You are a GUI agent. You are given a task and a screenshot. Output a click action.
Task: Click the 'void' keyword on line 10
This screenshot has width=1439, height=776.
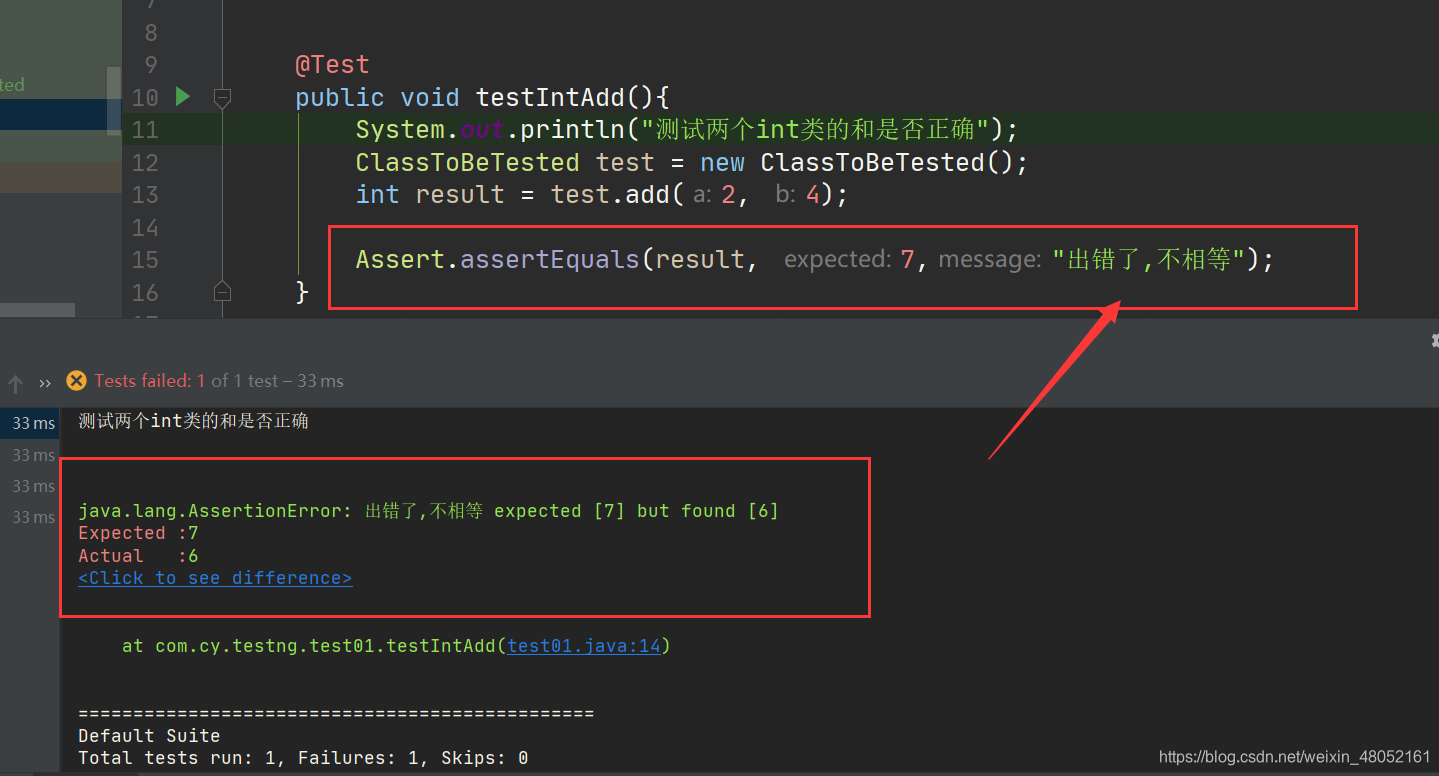430,97
